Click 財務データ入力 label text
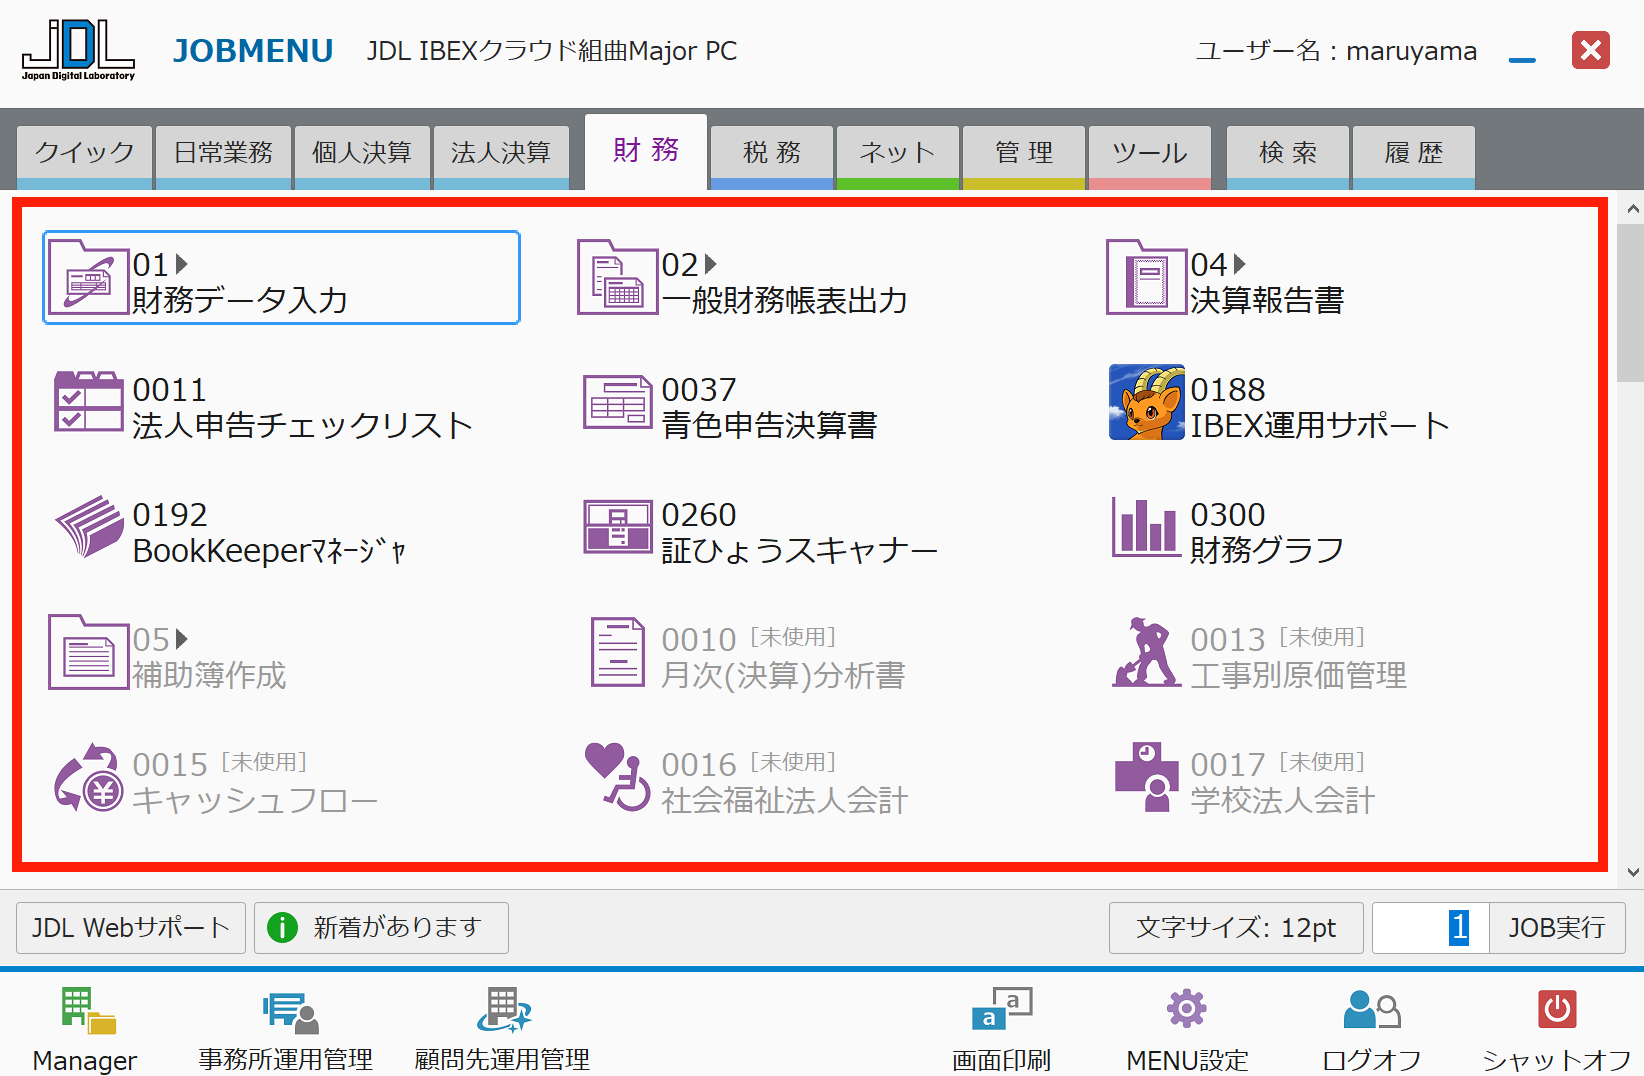The width and height of the screenshot is (1644, 1076). (240, 300)
